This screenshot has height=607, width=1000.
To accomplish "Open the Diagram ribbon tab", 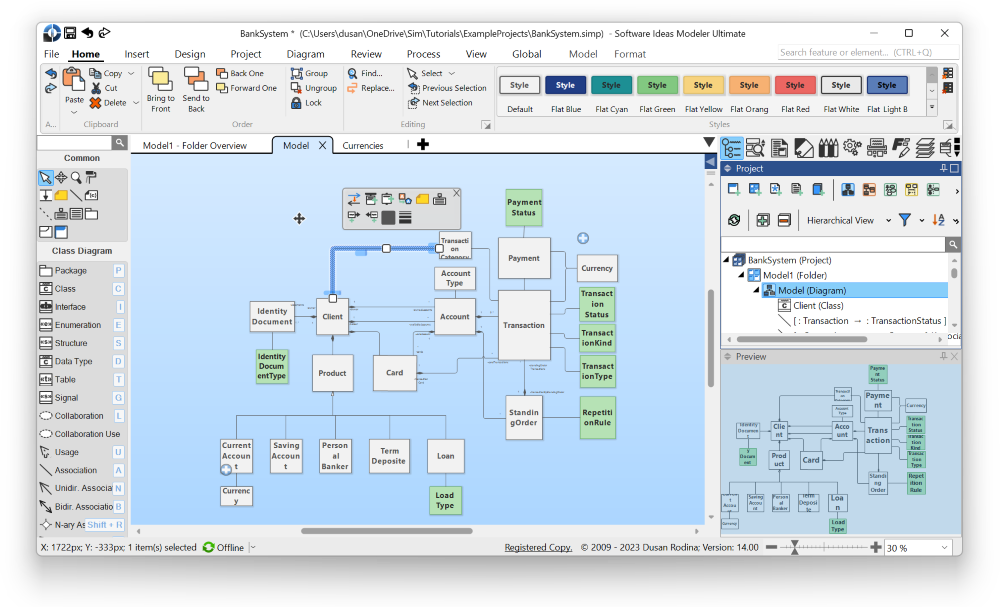I will [305, 54].
